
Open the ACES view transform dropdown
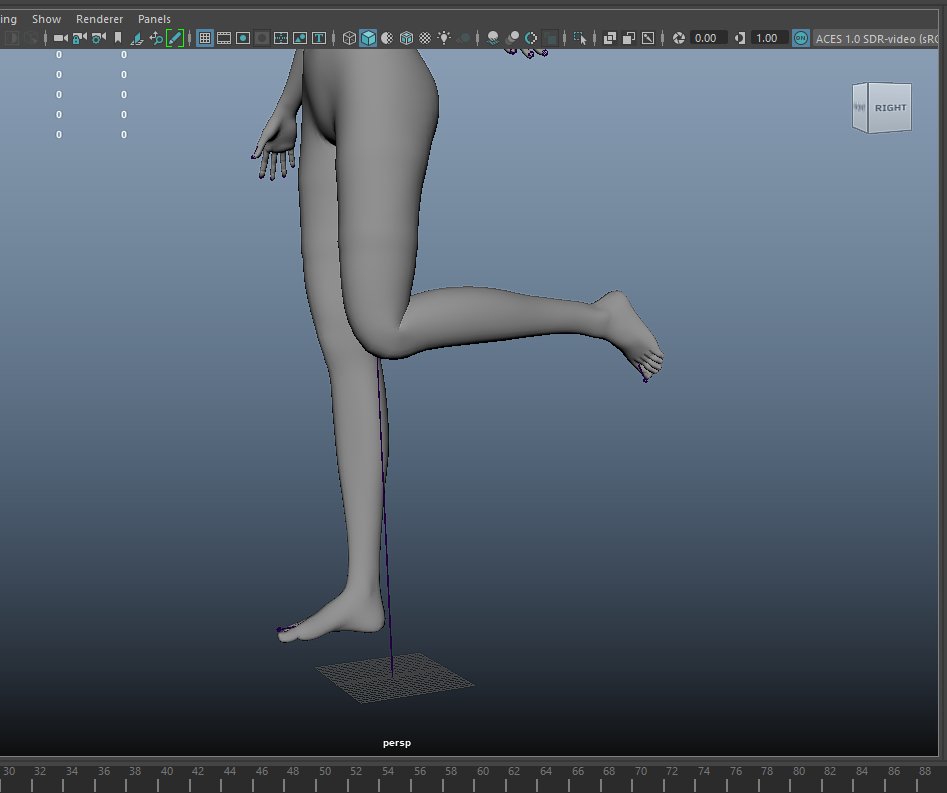878,38
